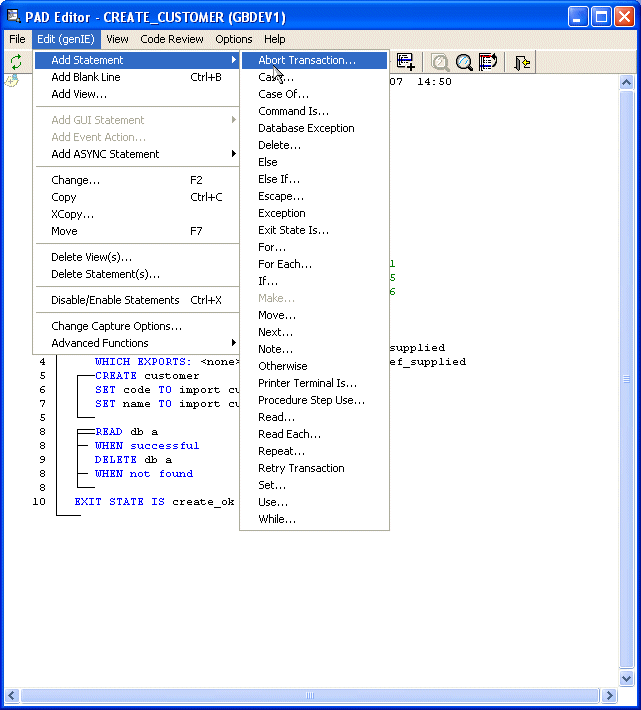
Task: Click the list refresh toolbar icon
Action: coord(488,62)
